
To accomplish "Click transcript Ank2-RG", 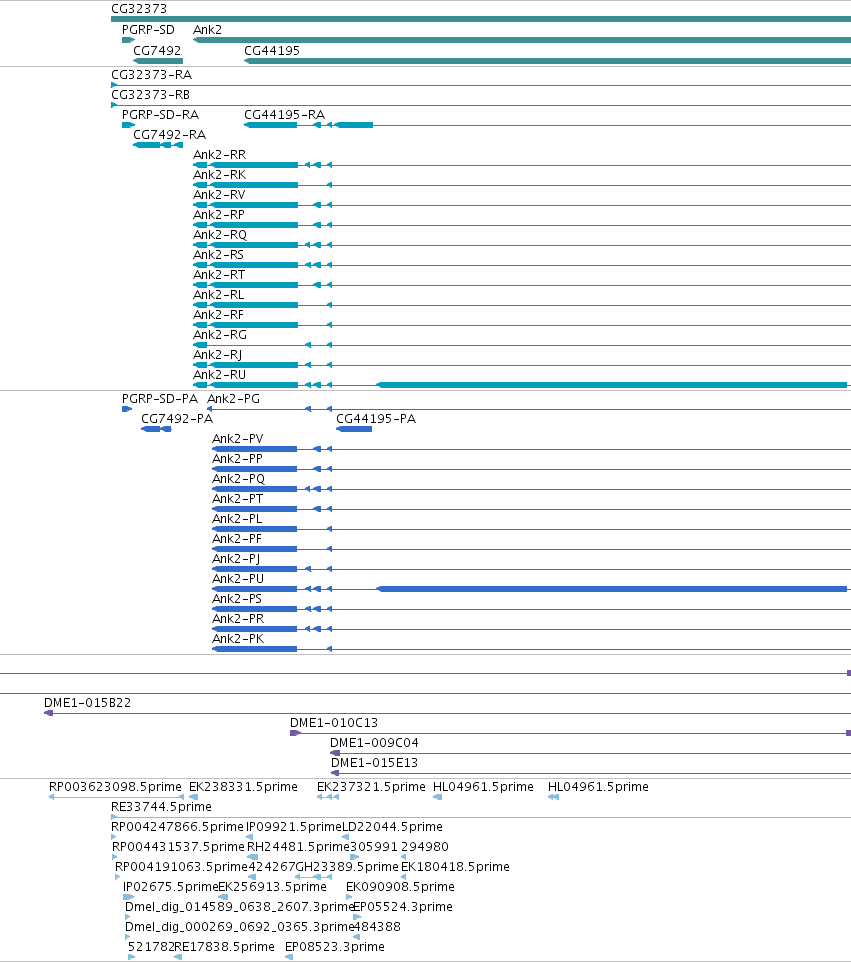I will tap(220, 334).
